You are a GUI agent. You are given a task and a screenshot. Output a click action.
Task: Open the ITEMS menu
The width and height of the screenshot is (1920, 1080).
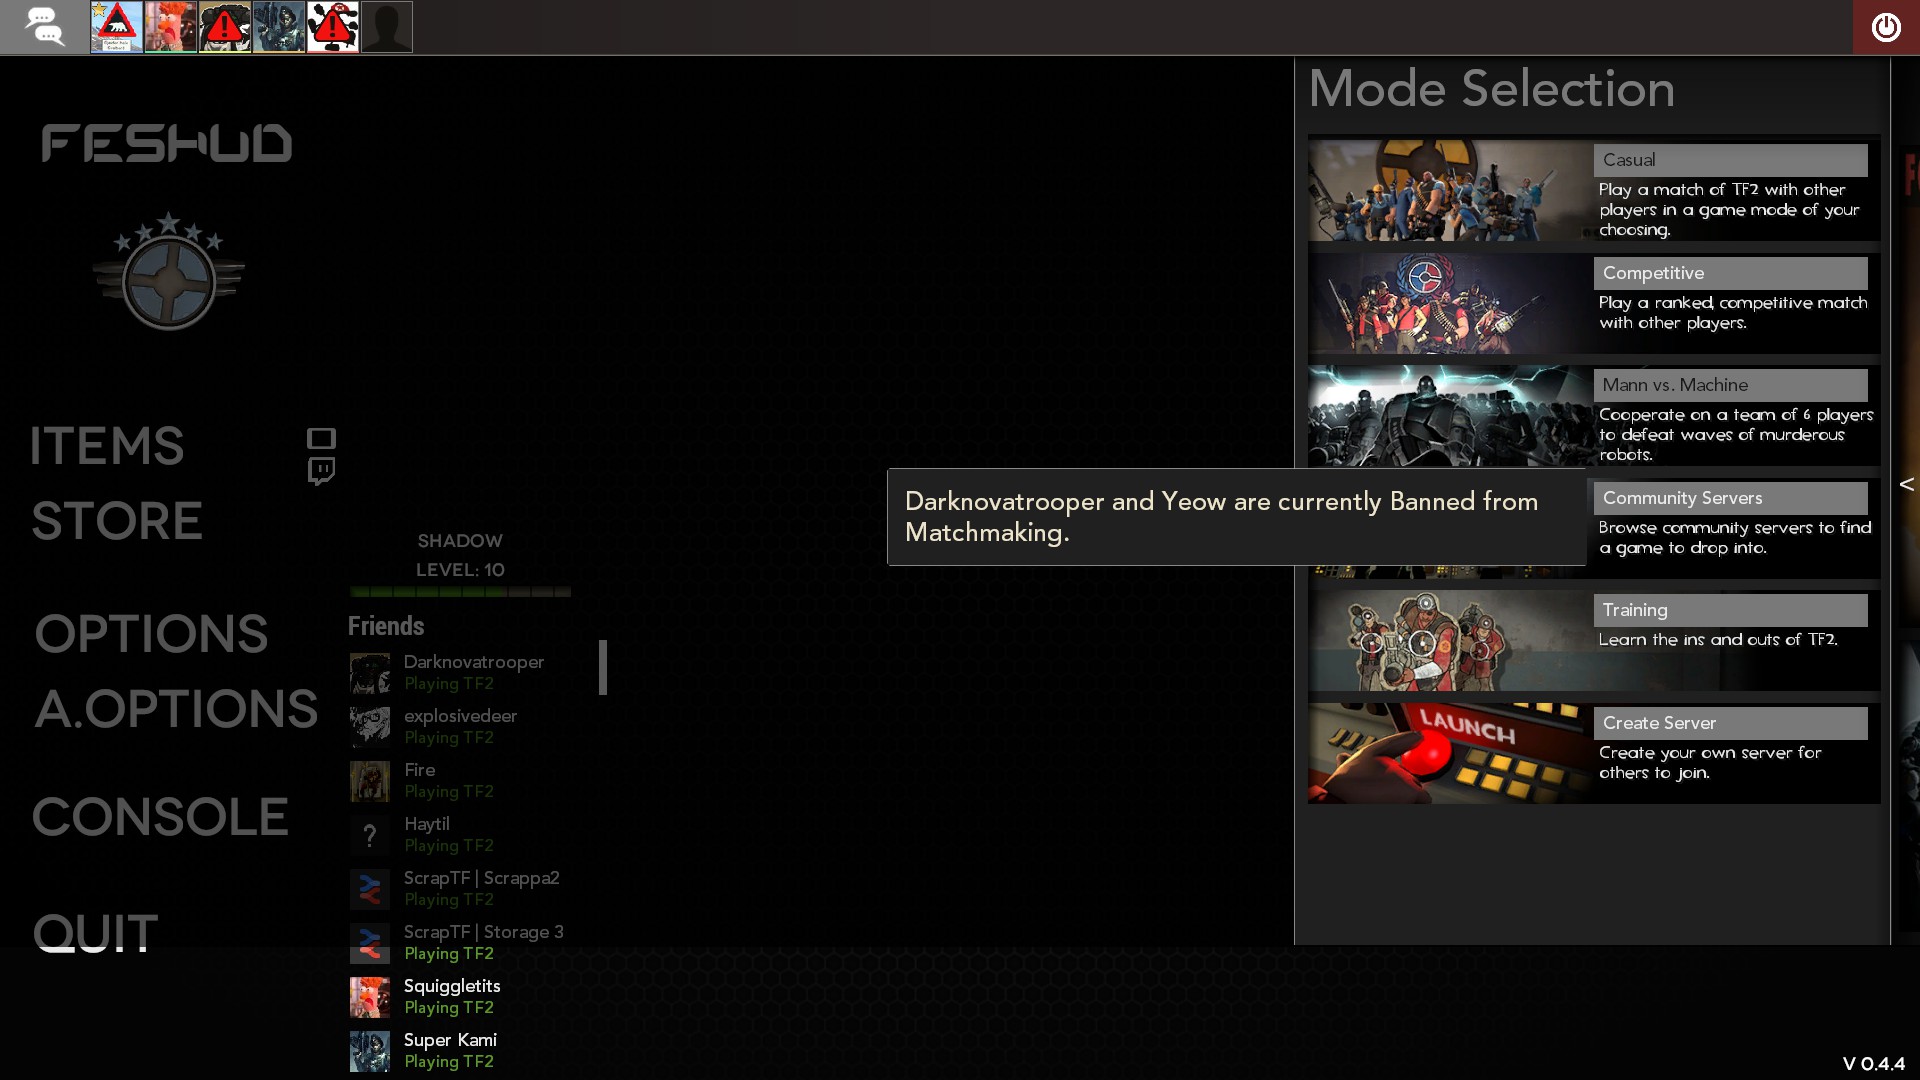[107, 446]
